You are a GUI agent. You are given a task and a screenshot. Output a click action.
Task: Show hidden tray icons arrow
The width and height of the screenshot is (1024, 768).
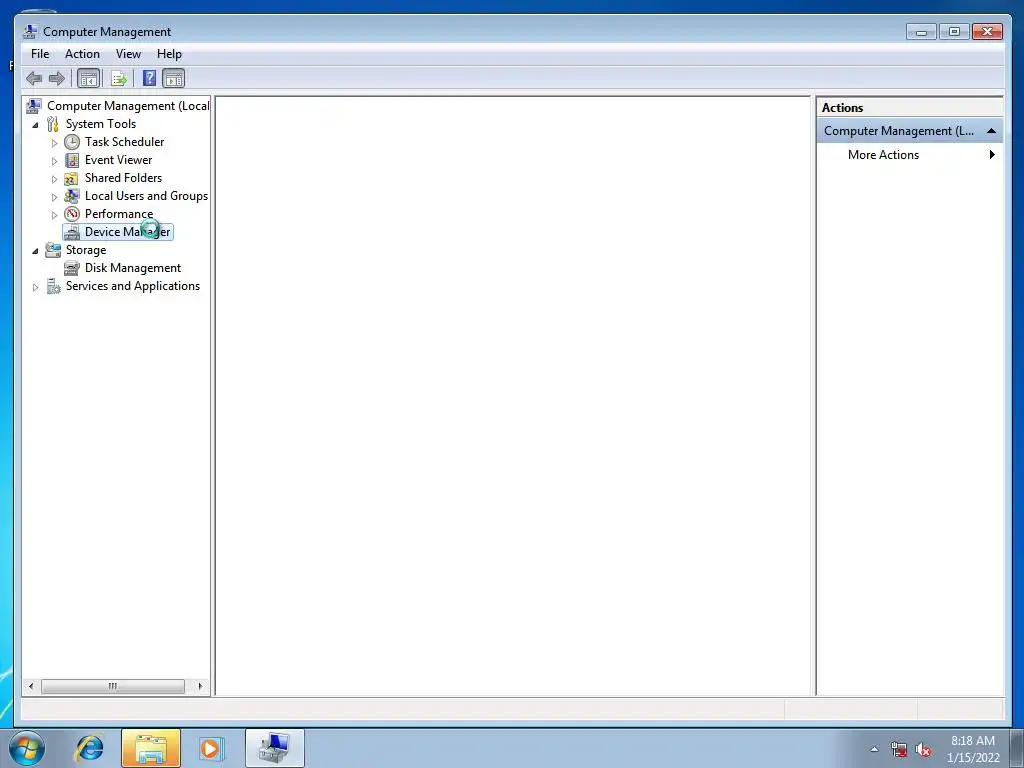pyautogui.click(x=874, y=750)
